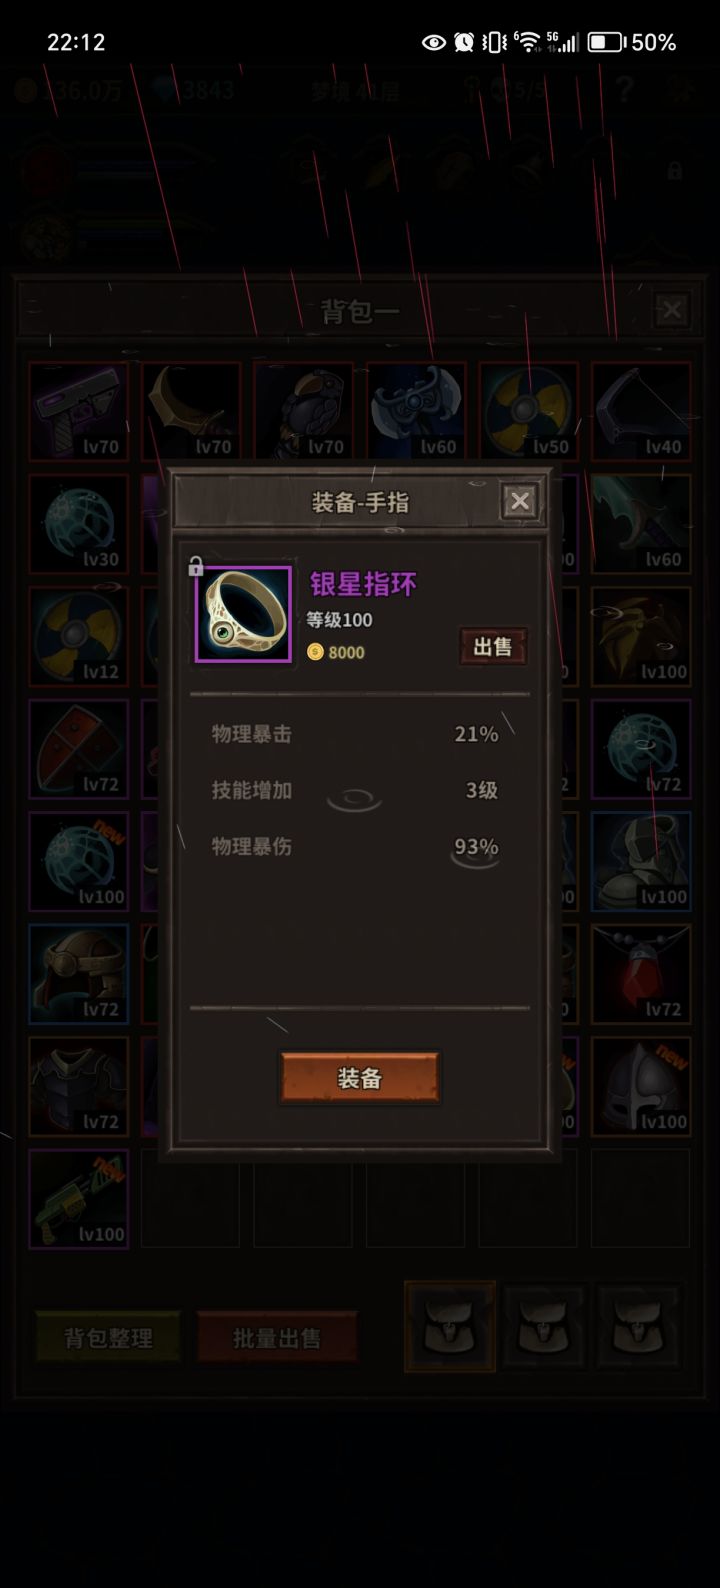Image resolution: width=720 pixels, height=1588 pixels.
Task: Tap the 银星指环 ring icon
Action: click(x=243, y=614)
